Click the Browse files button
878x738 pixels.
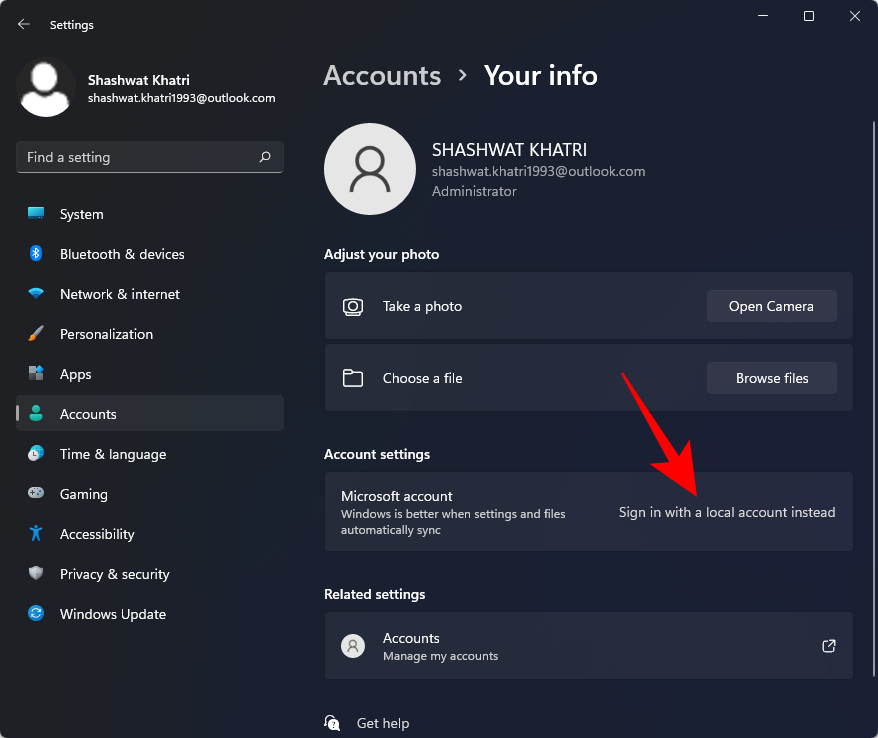click(x=771, y=378)
